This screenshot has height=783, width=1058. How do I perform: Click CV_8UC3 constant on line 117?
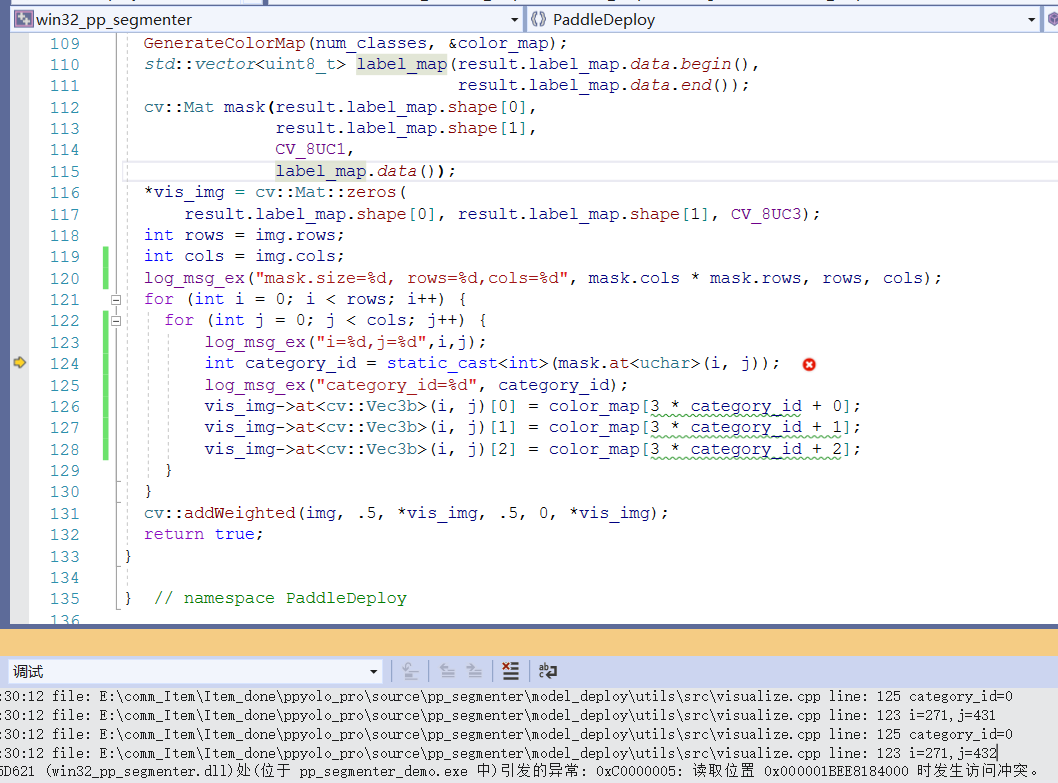point(766,214)
